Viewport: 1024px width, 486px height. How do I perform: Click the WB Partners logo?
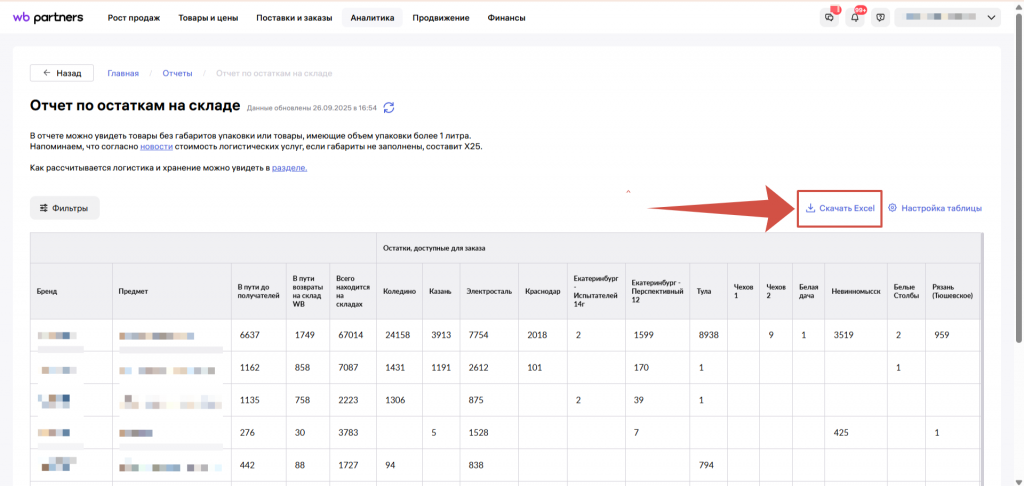coord(47,18)
